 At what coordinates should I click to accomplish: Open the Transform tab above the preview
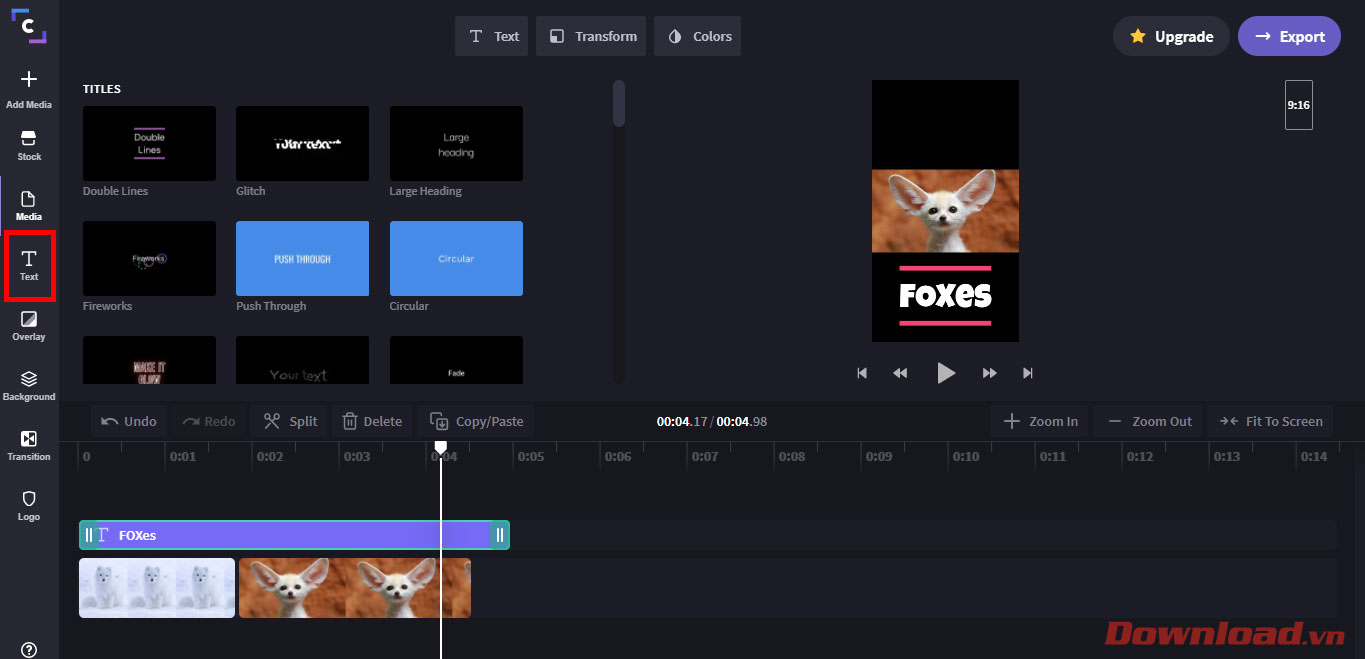pyautogui.click(x=593, y=36)
